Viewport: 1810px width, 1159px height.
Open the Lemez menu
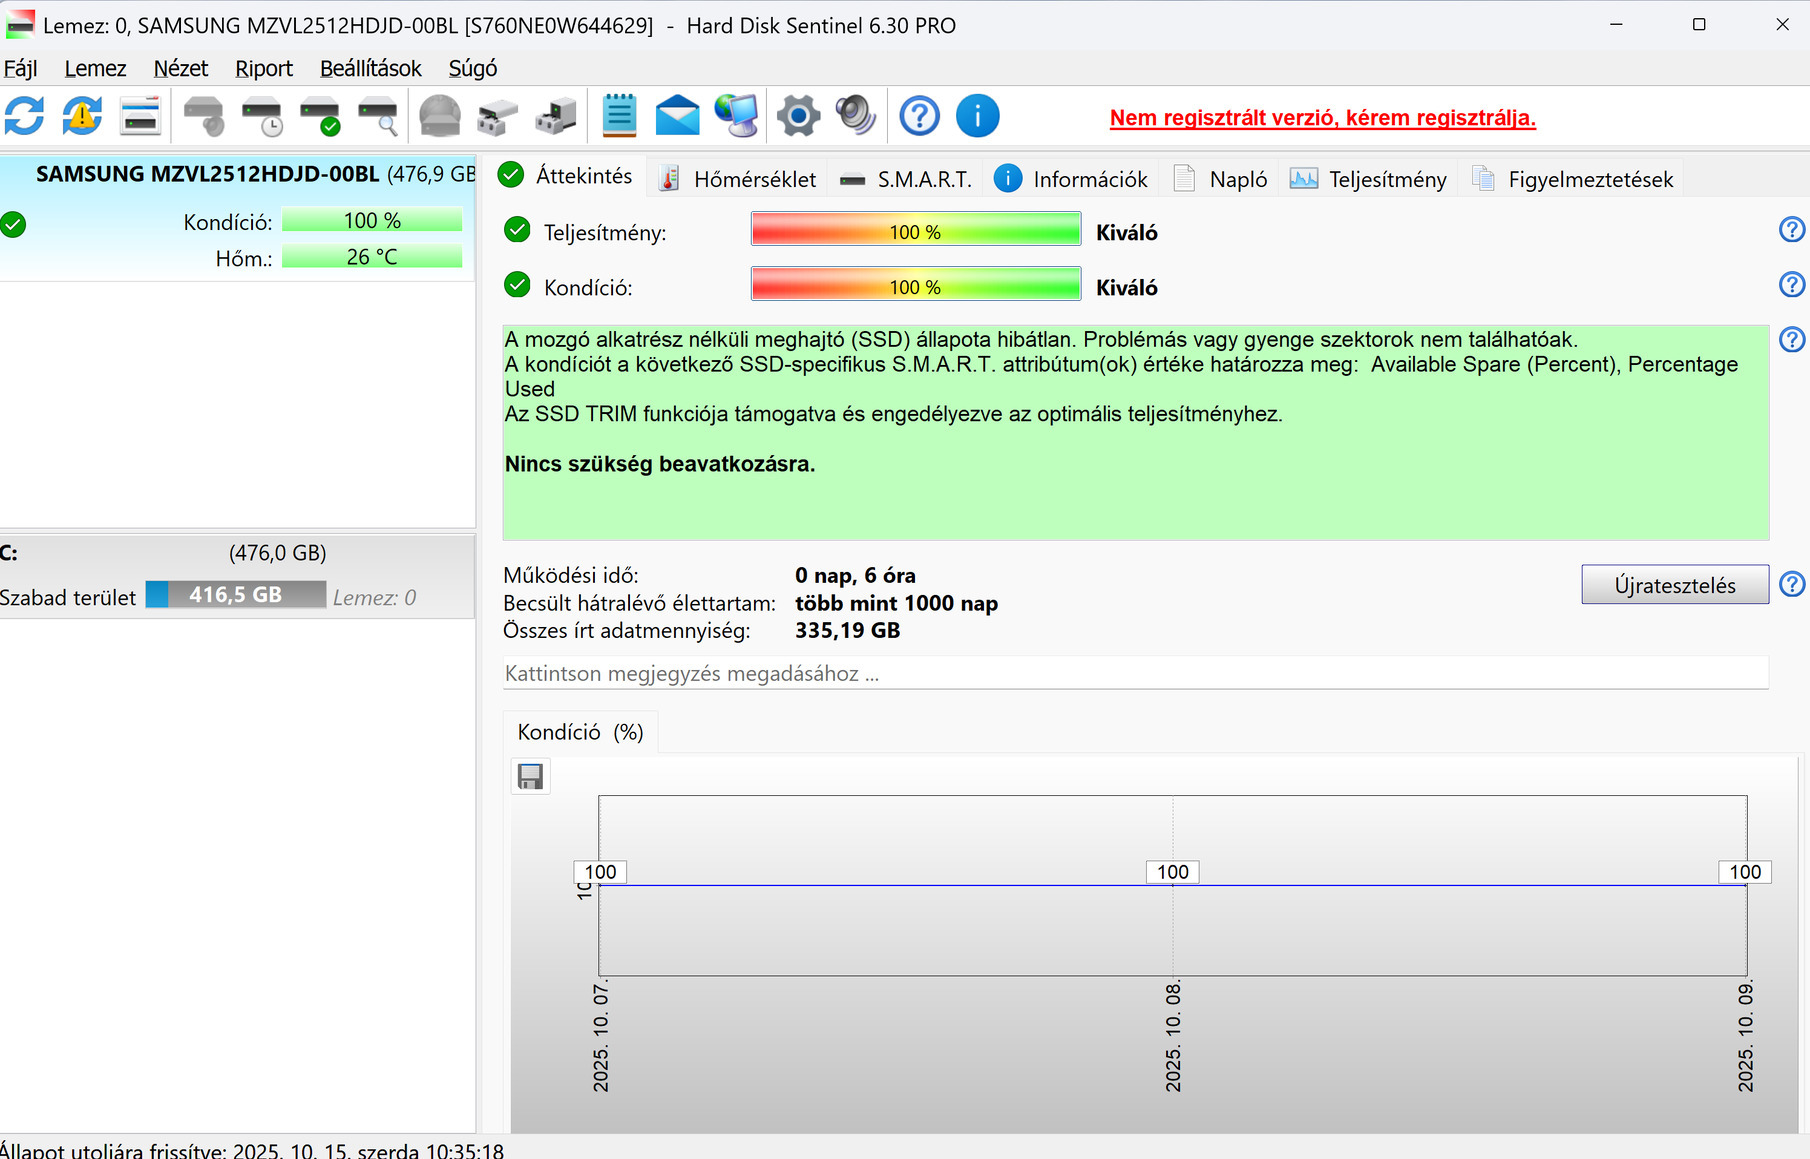95,68
